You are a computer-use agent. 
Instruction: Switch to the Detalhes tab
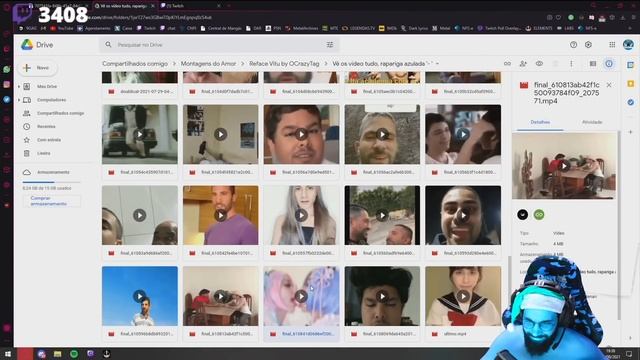click(540, 122)
